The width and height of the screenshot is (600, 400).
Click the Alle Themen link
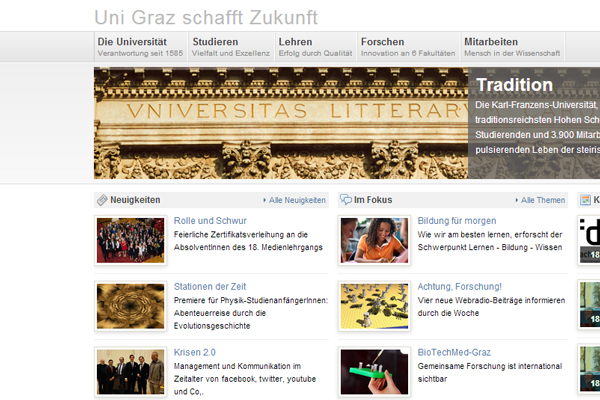[x=543, y=200]
